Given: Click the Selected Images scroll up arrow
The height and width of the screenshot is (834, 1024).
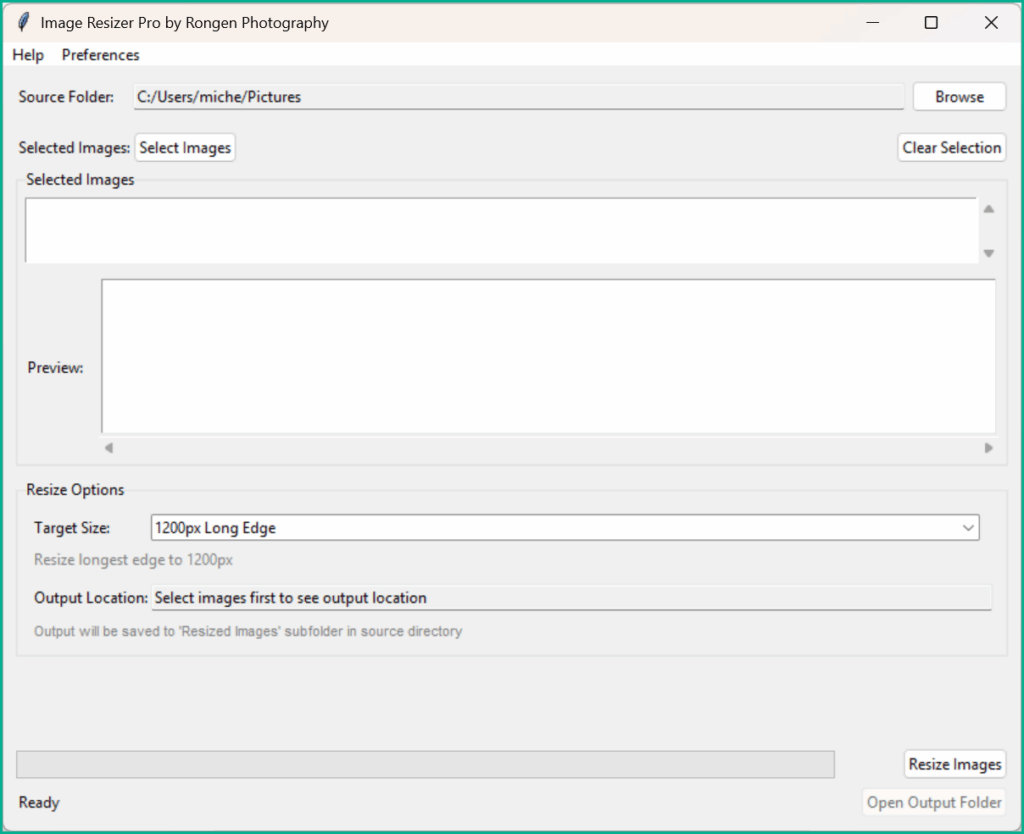Looking at the screenshot, I should (x=989, y=209).
